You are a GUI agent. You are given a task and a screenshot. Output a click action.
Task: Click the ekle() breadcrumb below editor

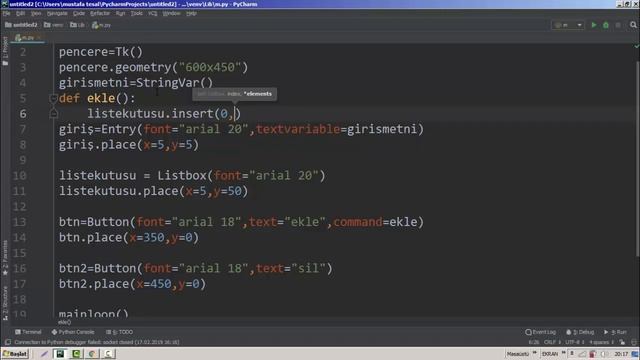pos(64,322)
